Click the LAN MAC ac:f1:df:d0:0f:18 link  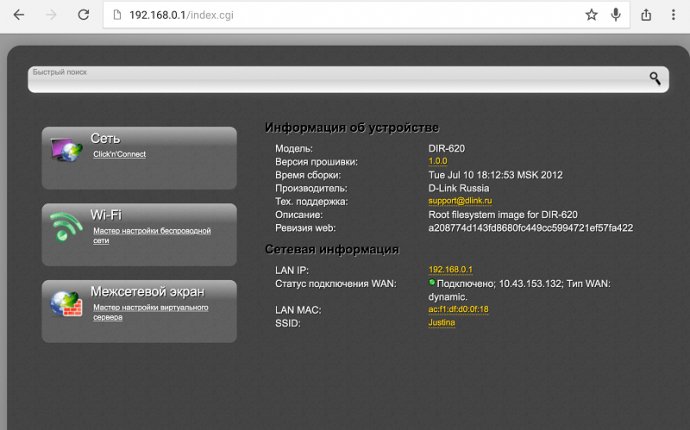coord(458,309)
